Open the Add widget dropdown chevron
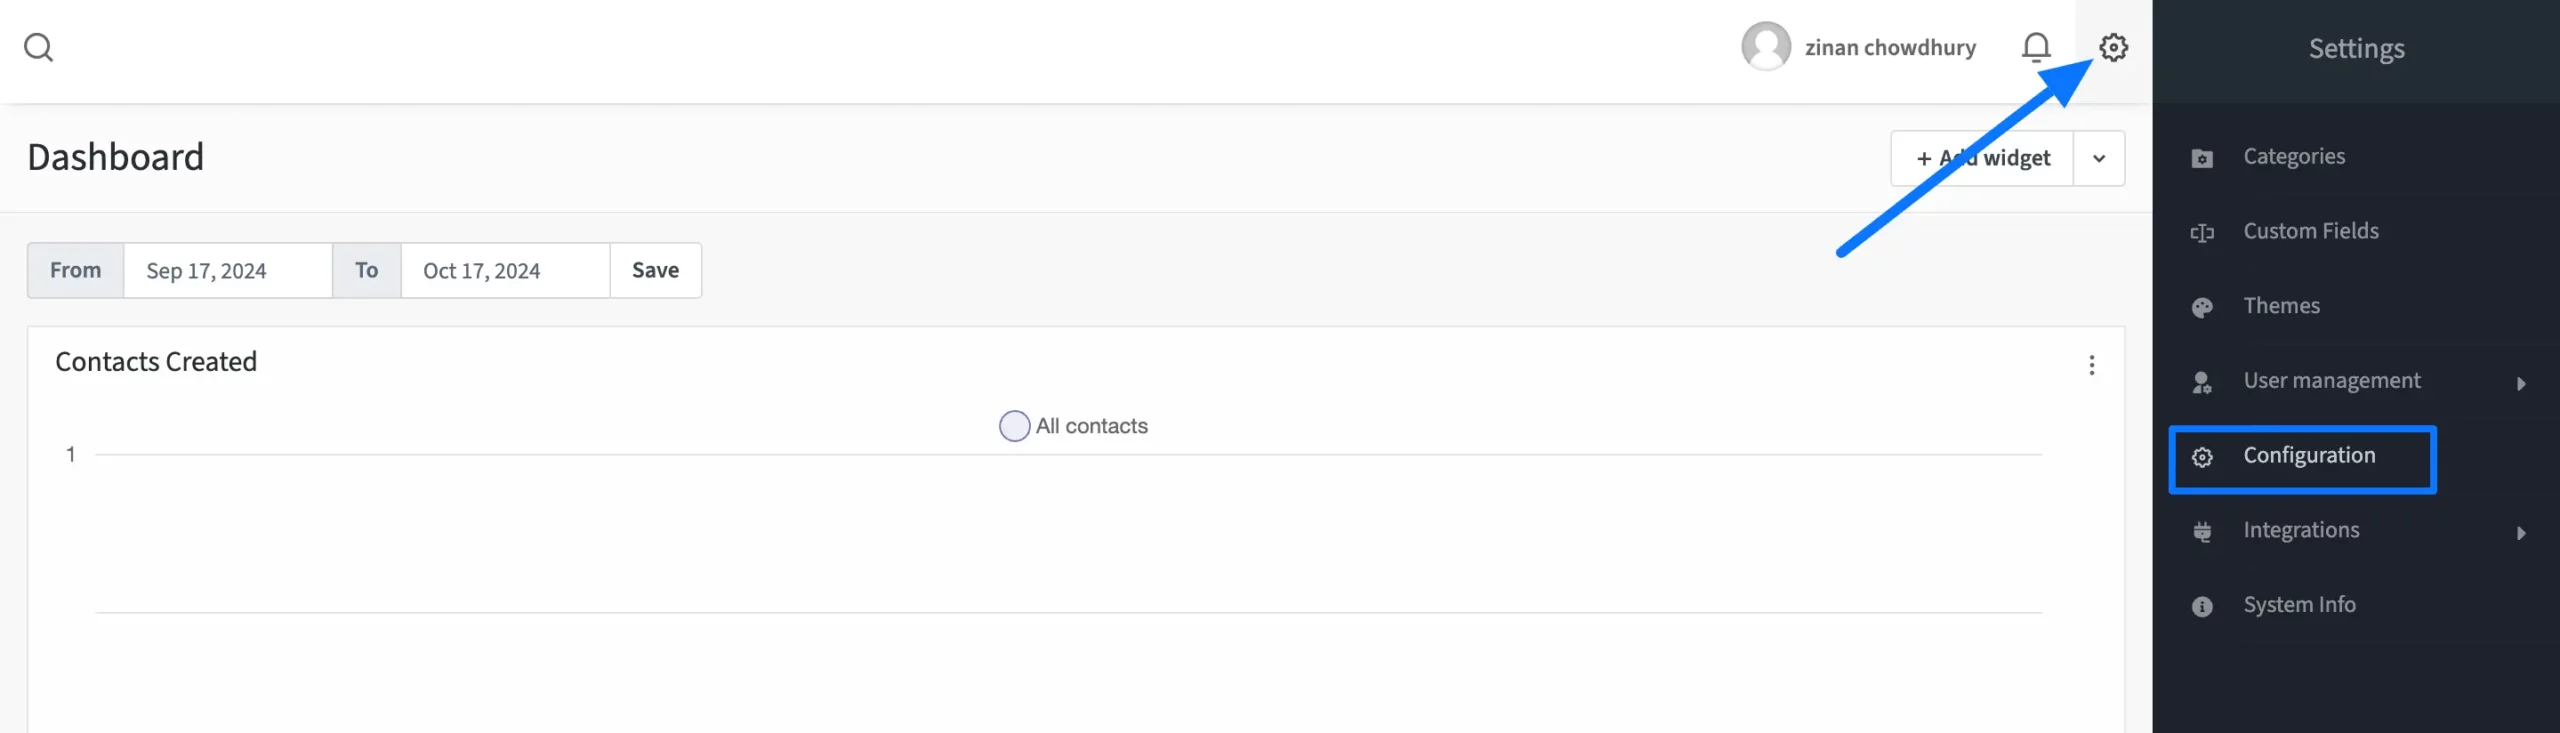The image size is (2560, 733). [2101, 157]
